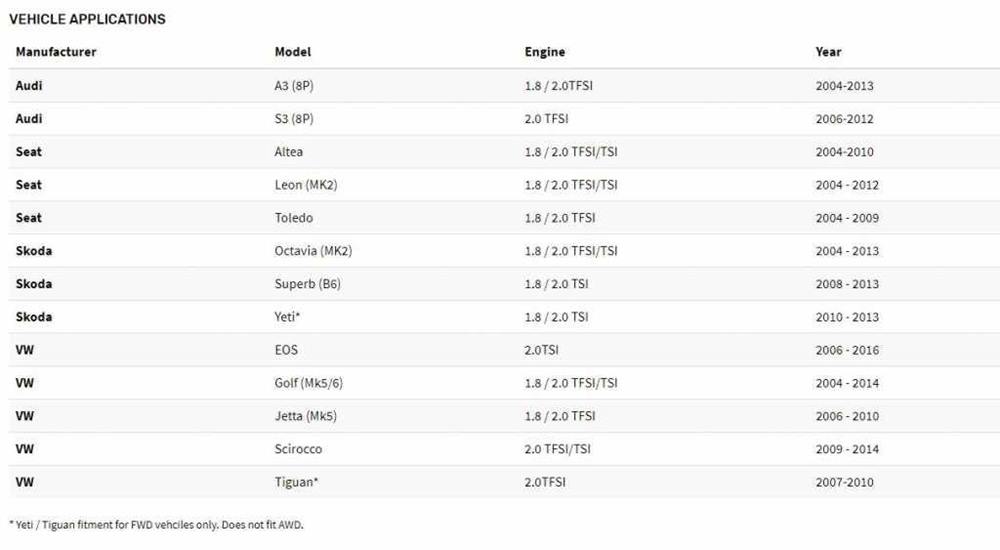Click the Year column header
Screen dimensions: 1000x550
point(828,52)
